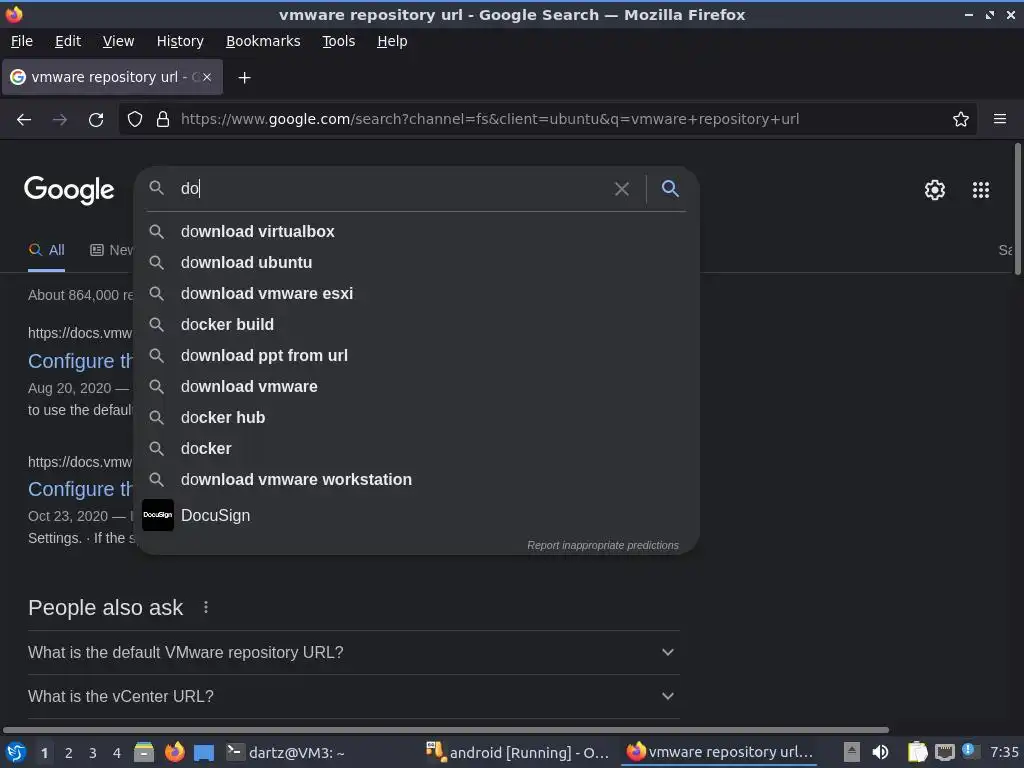This screenshot has width=1024, height=768.
Task: Open the tracking protection shield icon
Action: [135, 119]
